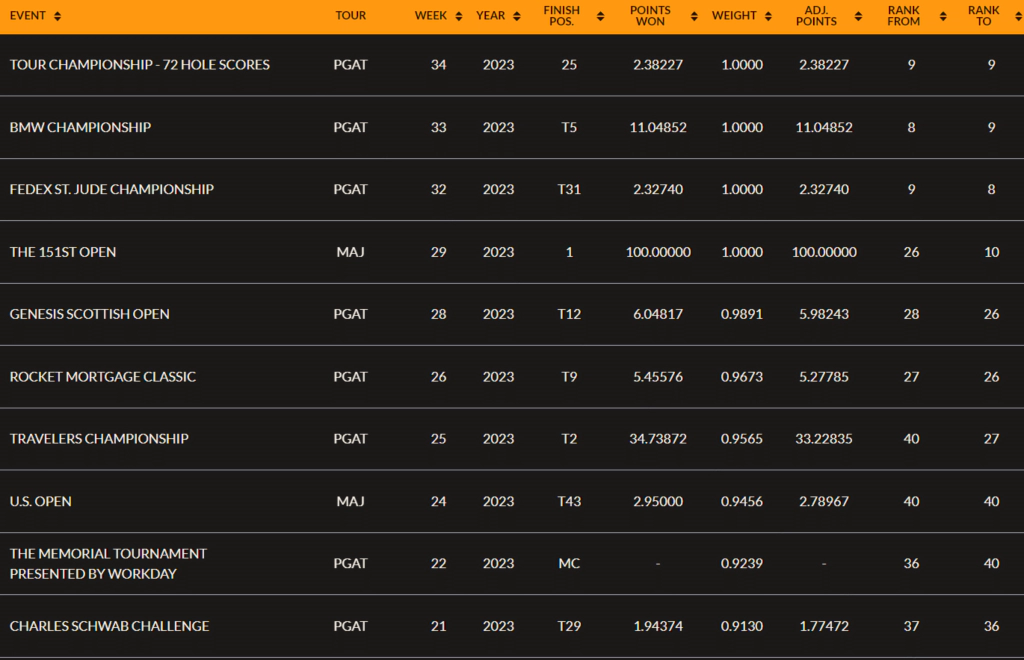Select week 34 cell for Tour Championship
The width and height of the screenshot is (1024, 660).
(438, 65)
